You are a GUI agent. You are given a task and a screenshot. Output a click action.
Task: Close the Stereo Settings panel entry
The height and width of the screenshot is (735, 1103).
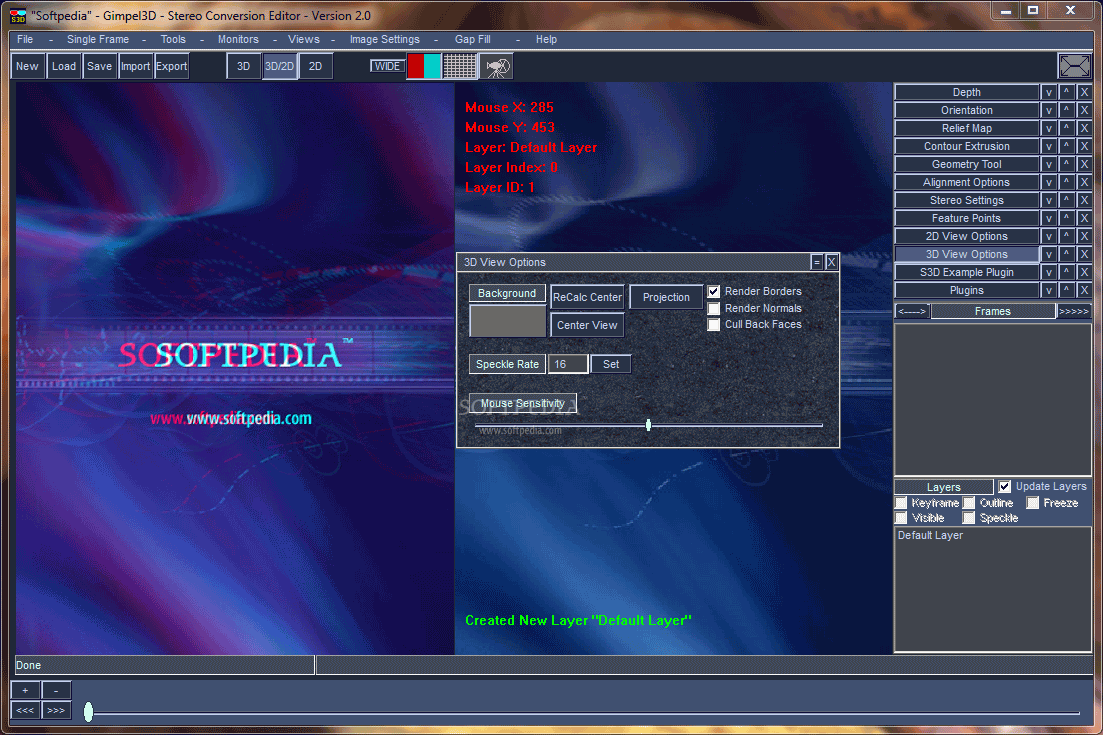pyautogui.click(x=1084, y=200)
